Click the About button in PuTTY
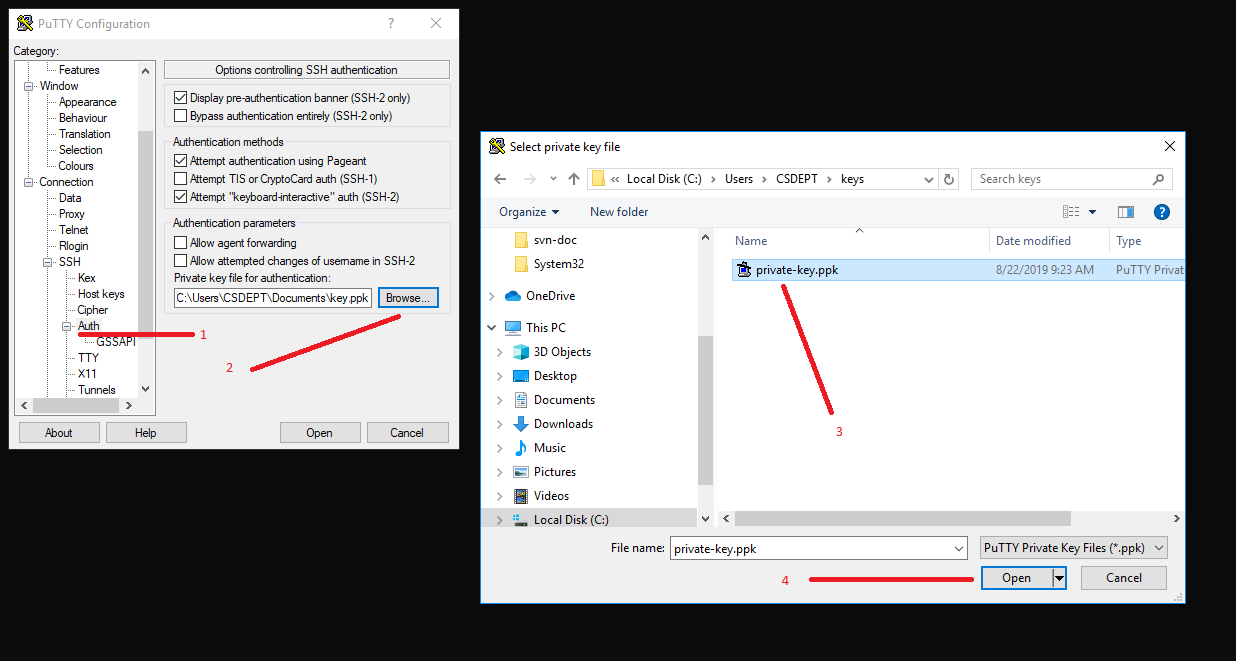The height and width of the screenshot is (661, 1236). coord(59,433)
